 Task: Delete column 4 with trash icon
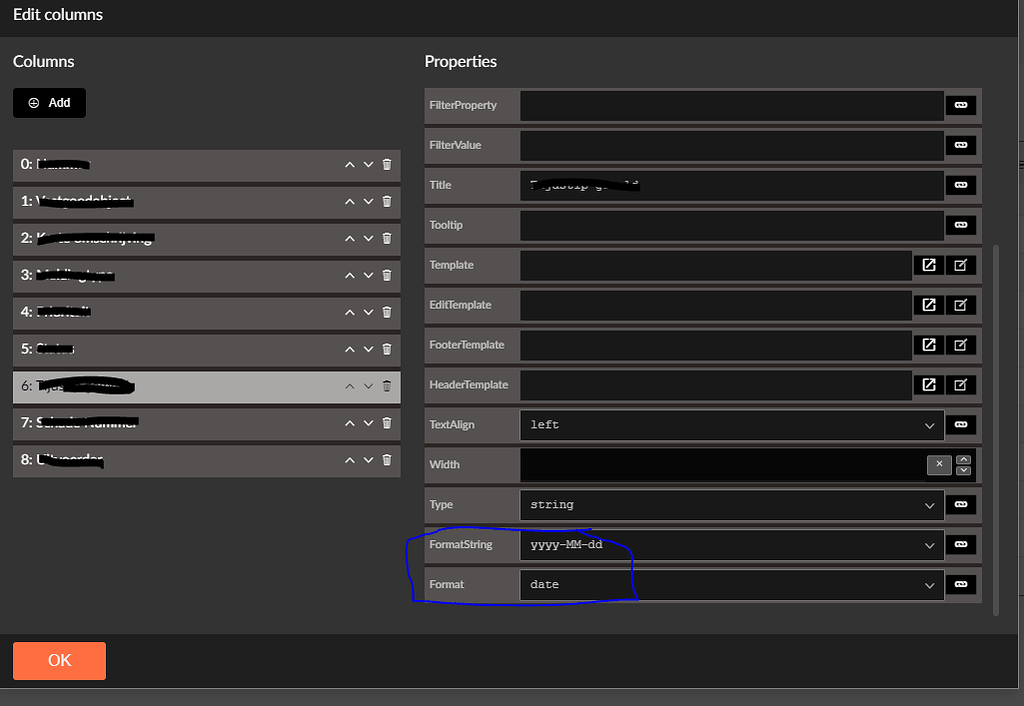tap(387, 312)
